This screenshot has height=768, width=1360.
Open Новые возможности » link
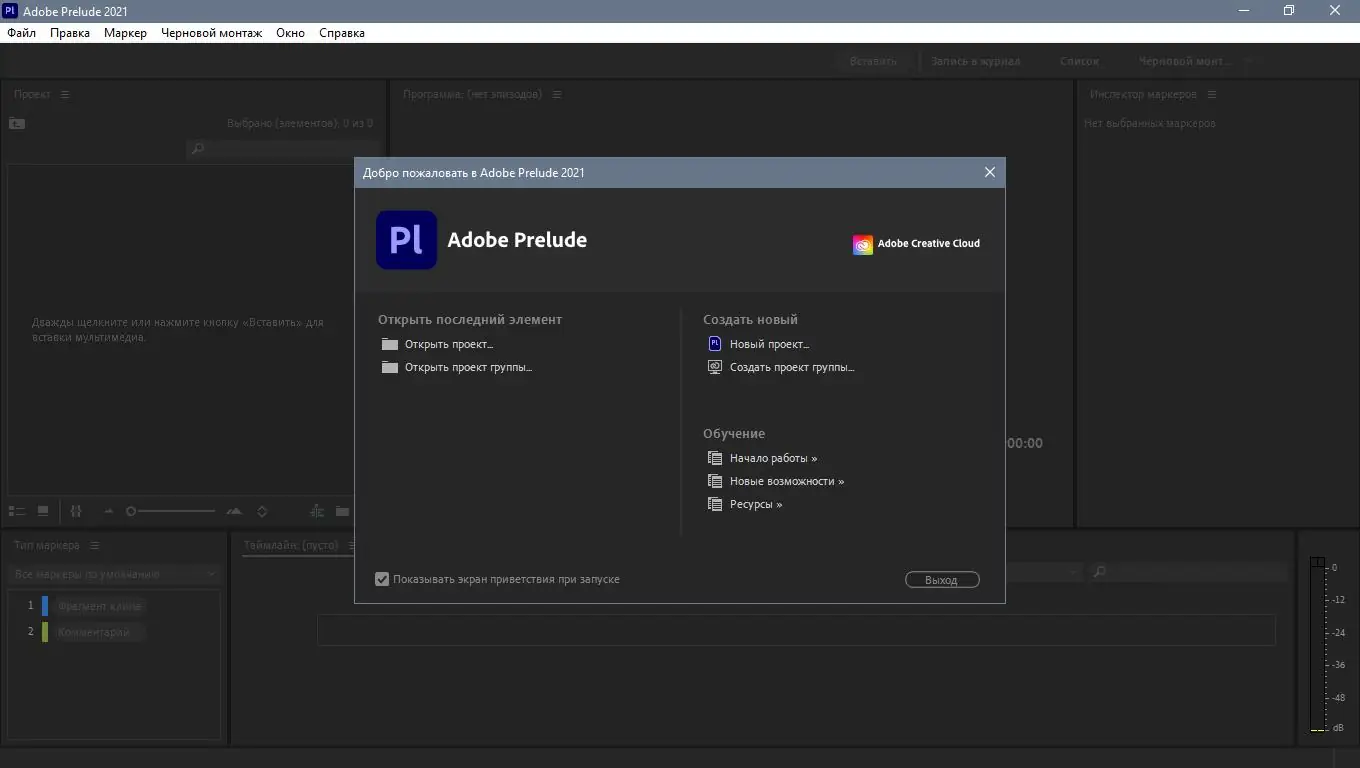[787, 481]
